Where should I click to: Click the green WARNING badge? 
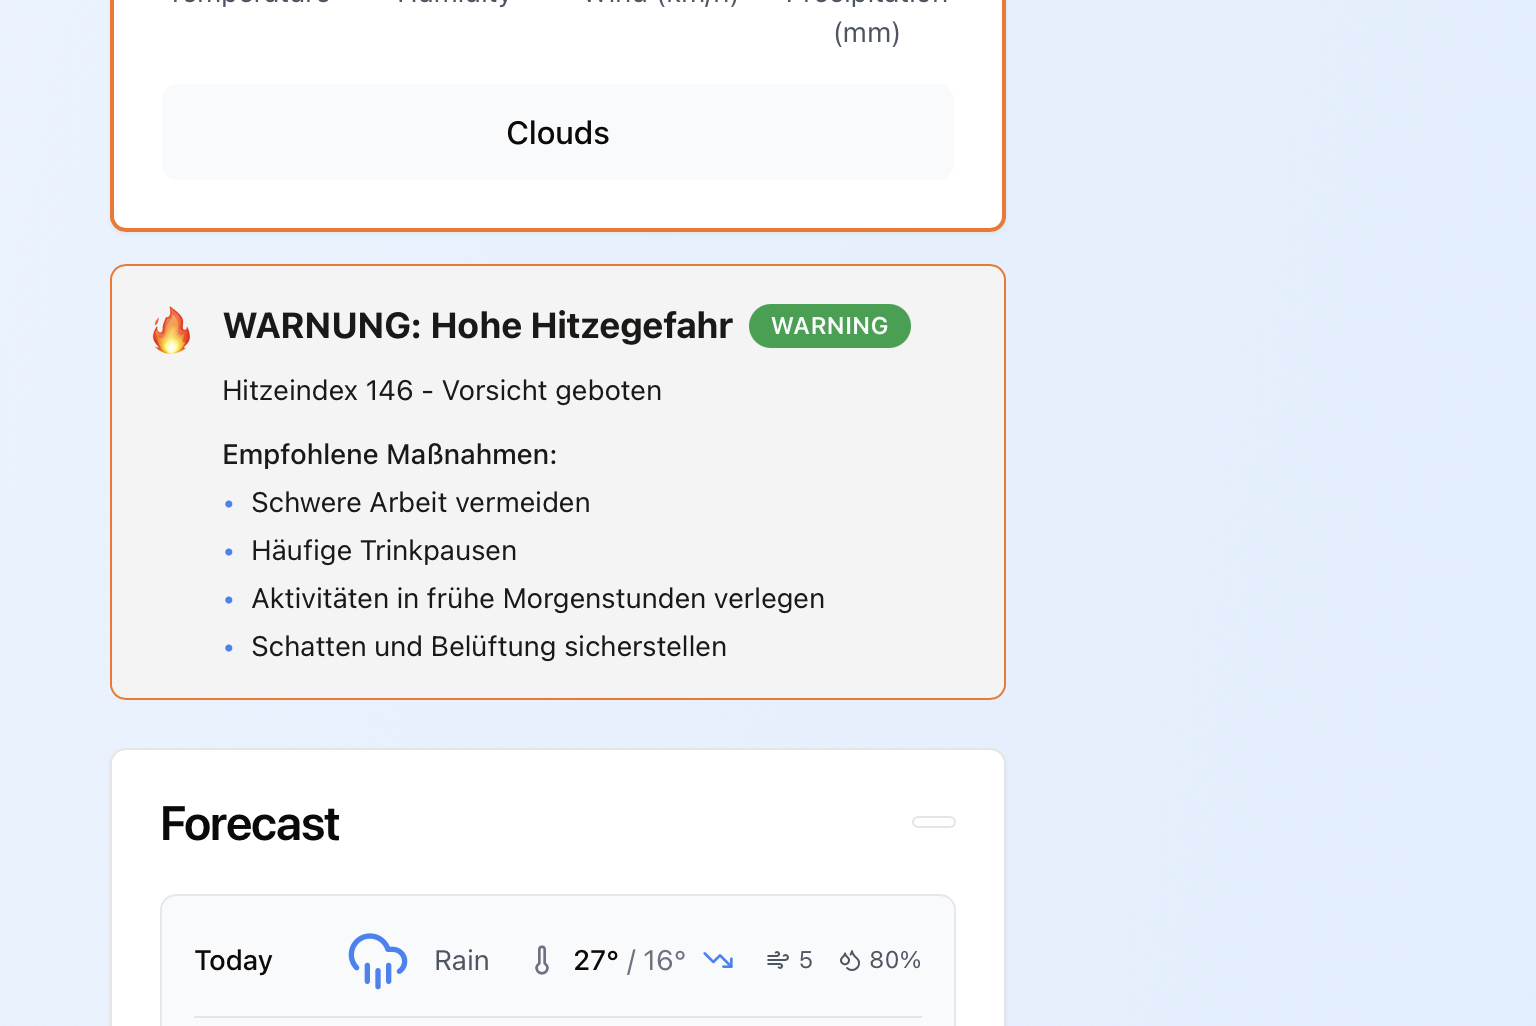point(829,326)
